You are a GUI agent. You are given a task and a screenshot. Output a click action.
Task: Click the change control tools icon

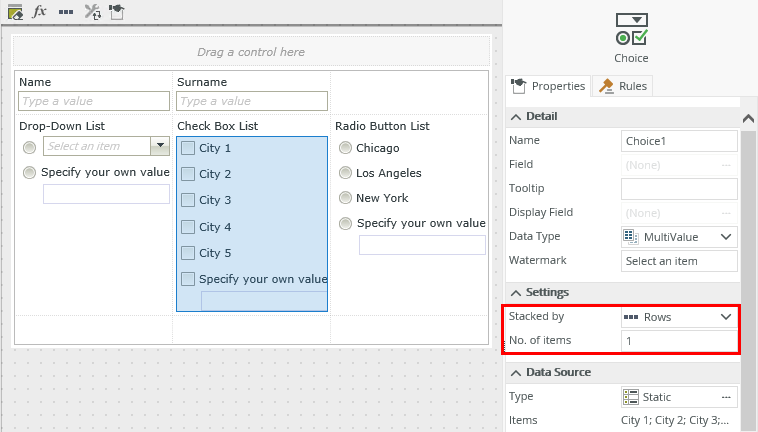click(92, 11)
